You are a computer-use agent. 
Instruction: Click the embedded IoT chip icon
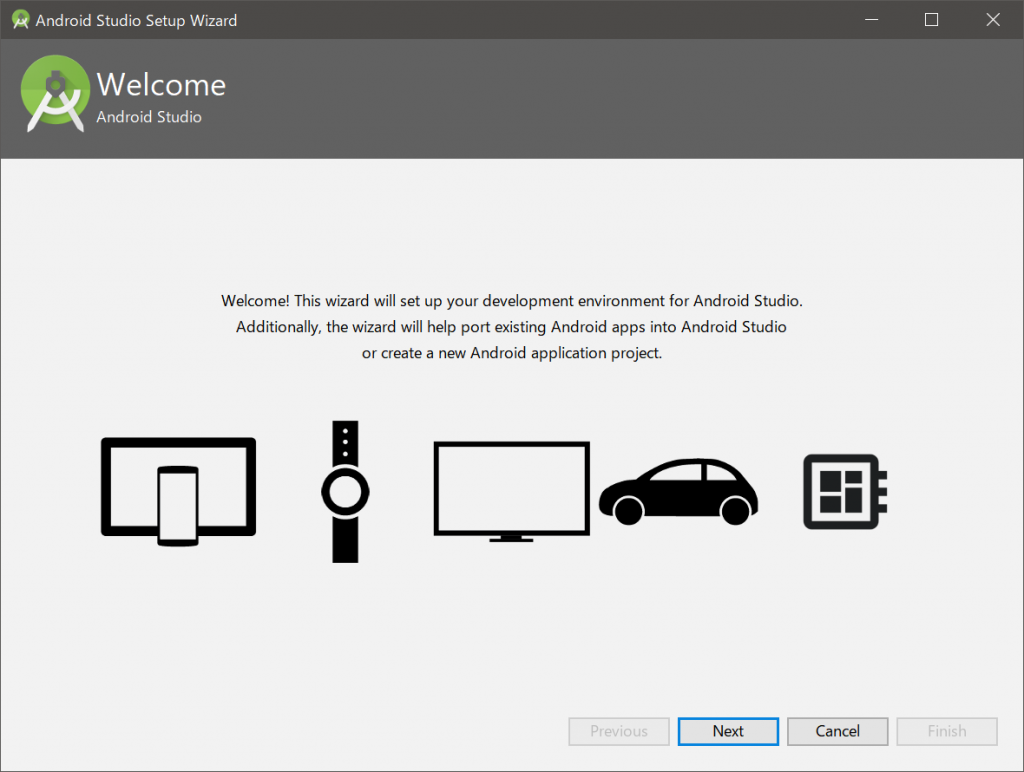click(843, 490)
